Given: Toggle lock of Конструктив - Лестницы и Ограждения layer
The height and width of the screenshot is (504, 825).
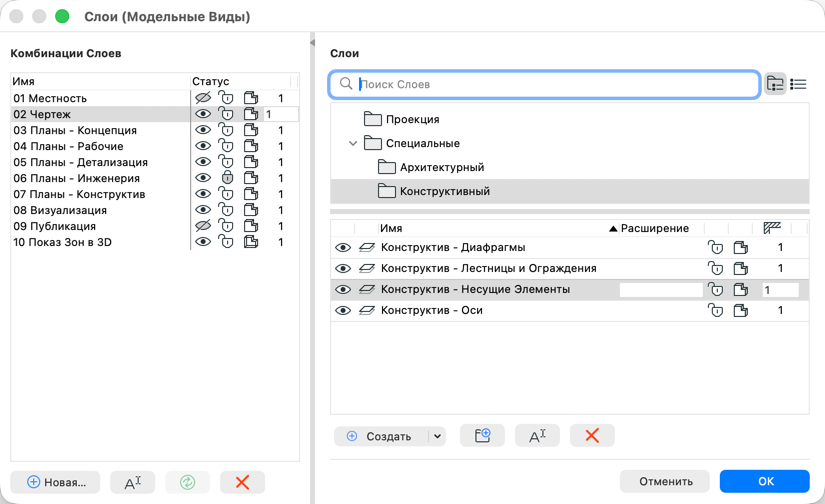Looking at the screenshot, I should tap(715, 268).
